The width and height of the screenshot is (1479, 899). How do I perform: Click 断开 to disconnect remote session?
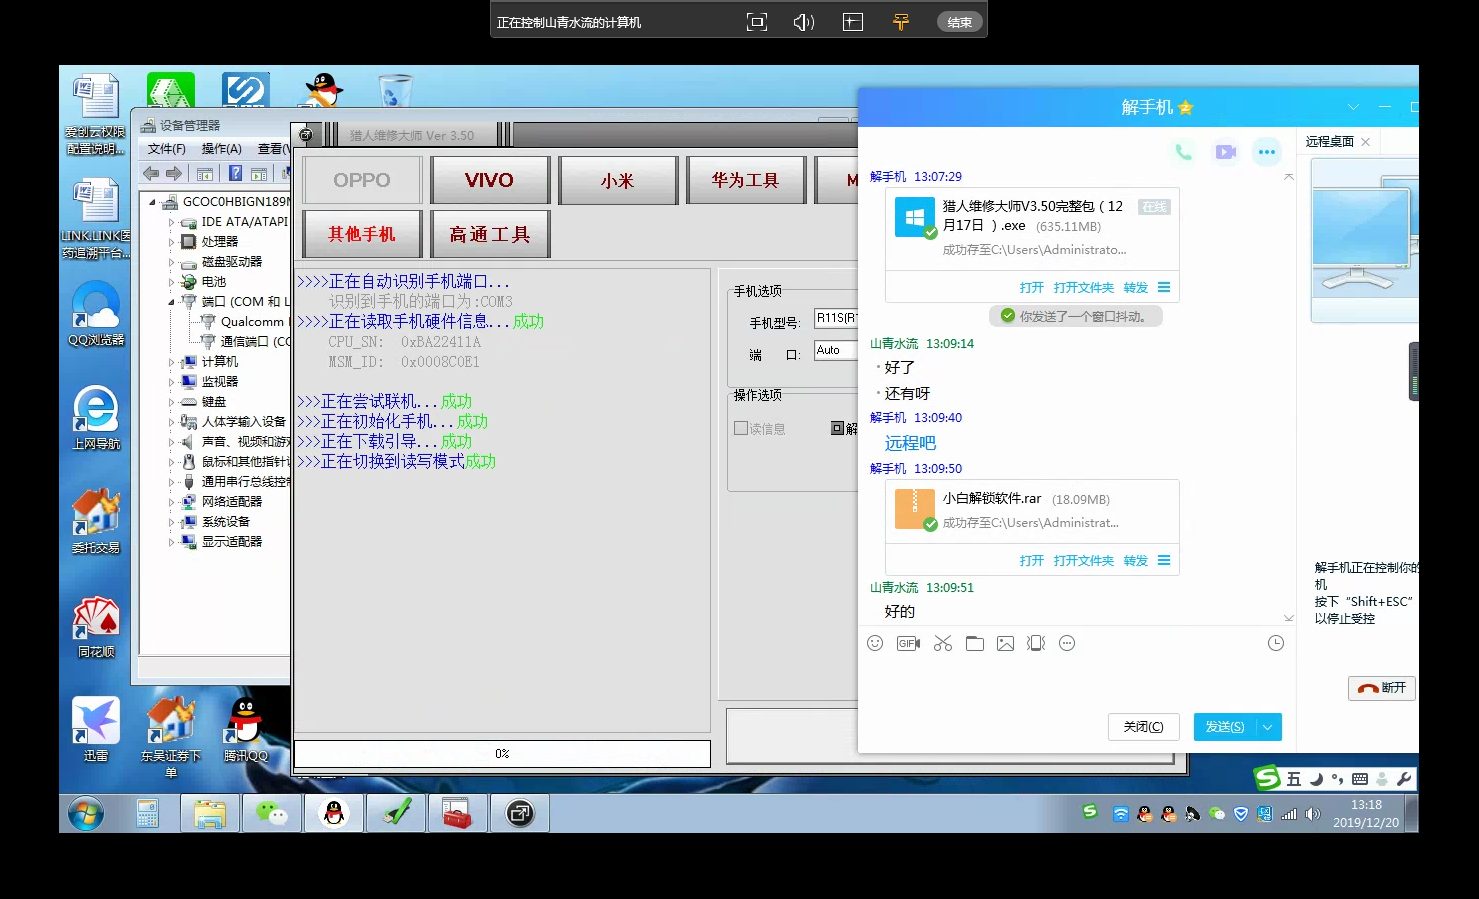(x=1382, y=688)
